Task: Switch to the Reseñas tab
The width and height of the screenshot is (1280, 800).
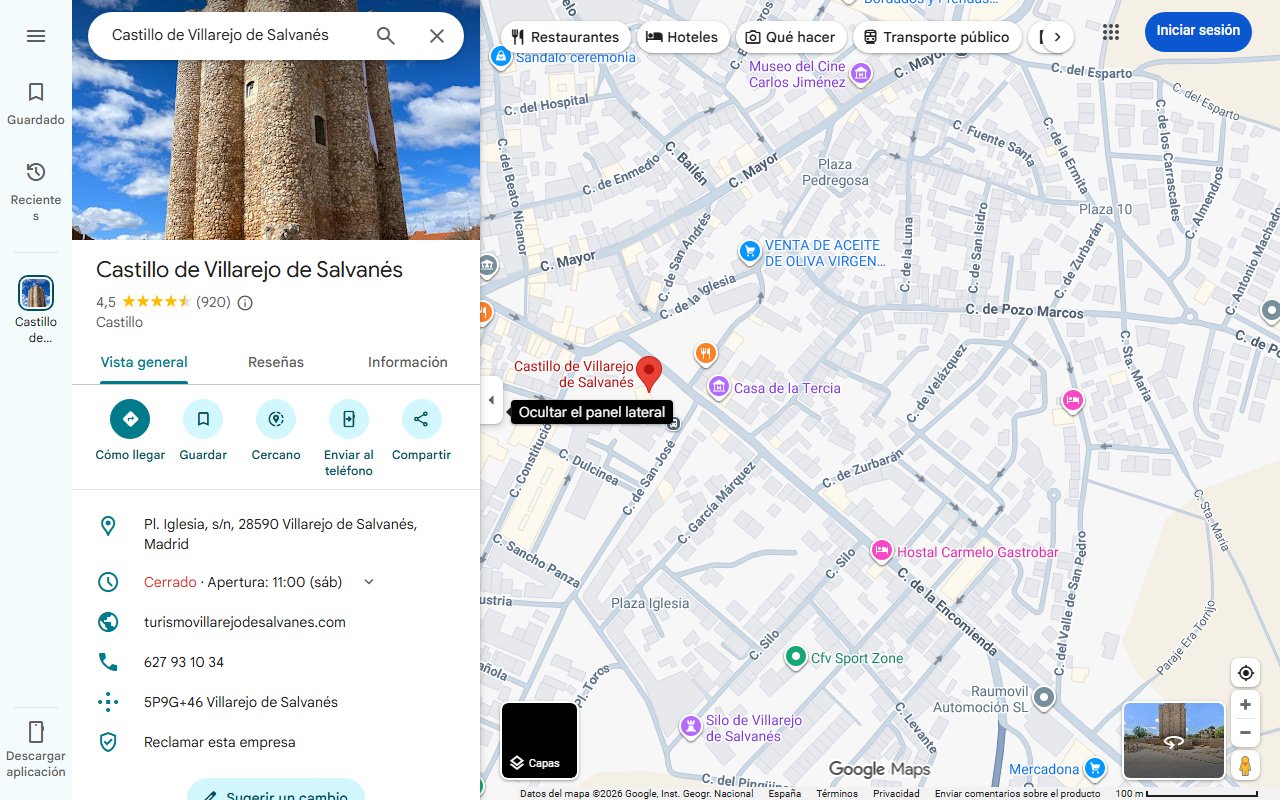Action: [x=276, y=362]
